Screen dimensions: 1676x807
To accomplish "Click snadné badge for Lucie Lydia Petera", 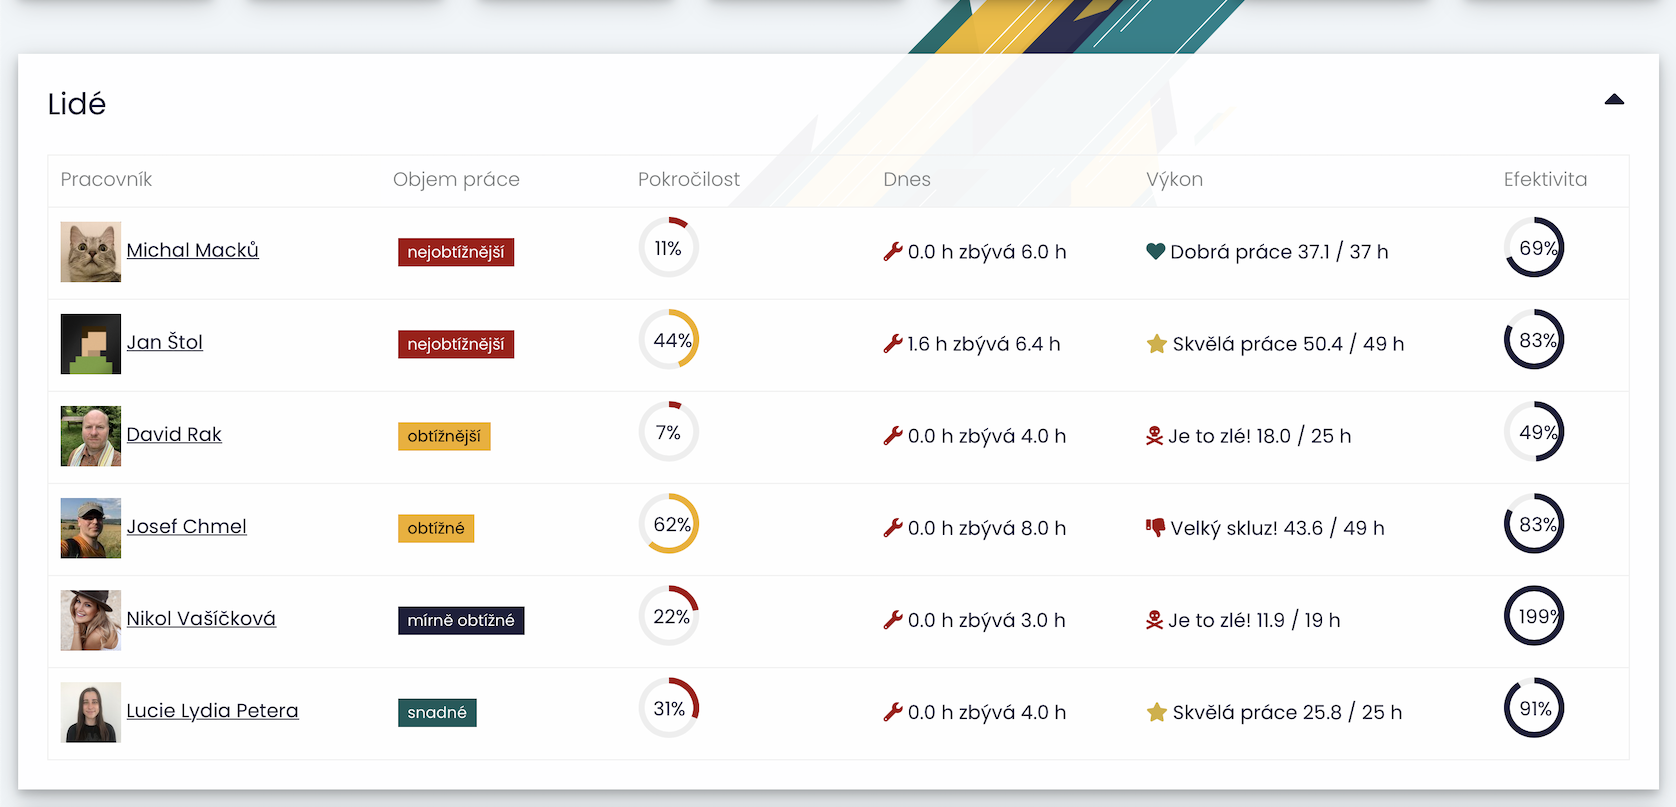I will point(437,712).
